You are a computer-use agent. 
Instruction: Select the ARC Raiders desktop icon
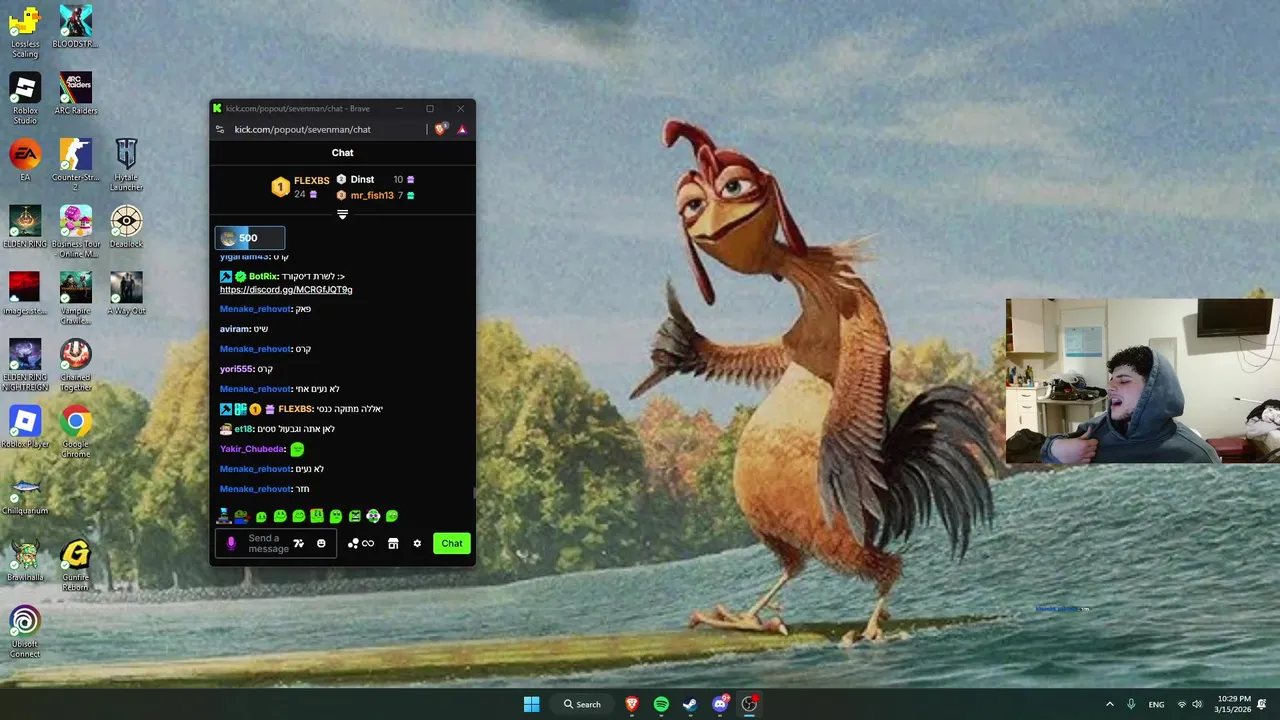(x=75, y=93)
